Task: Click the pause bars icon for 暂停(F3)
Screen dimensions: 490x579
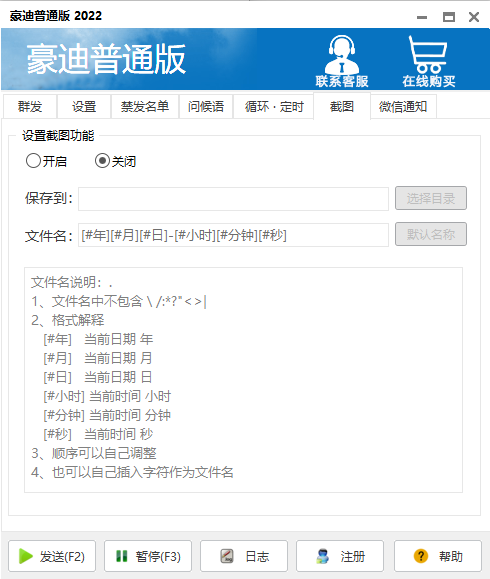Action: click(121, 556)
